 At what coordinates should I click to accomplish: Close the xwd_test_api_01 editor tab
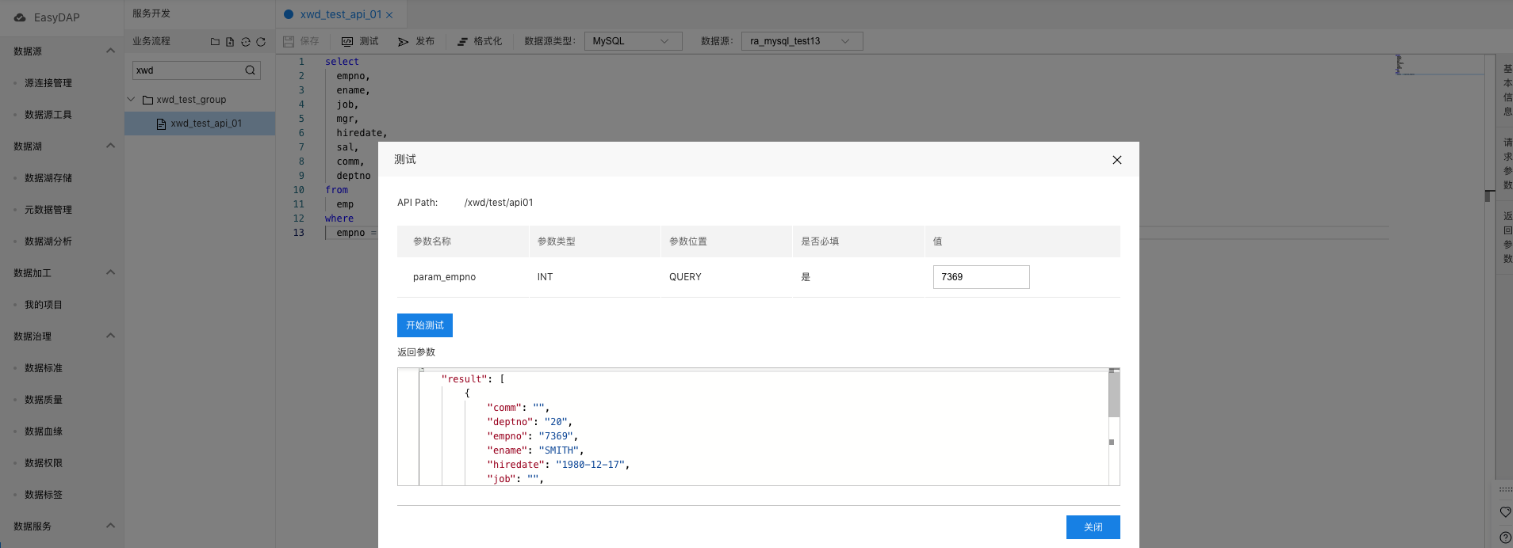point(389,15)
